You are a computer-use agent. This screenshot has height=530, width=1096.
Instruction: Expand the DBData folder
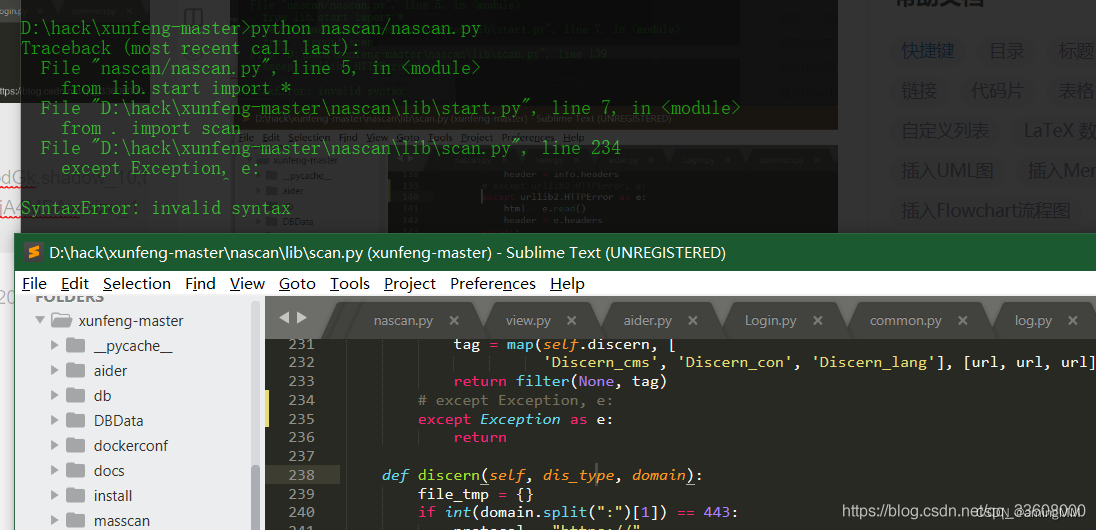point(55,421)
